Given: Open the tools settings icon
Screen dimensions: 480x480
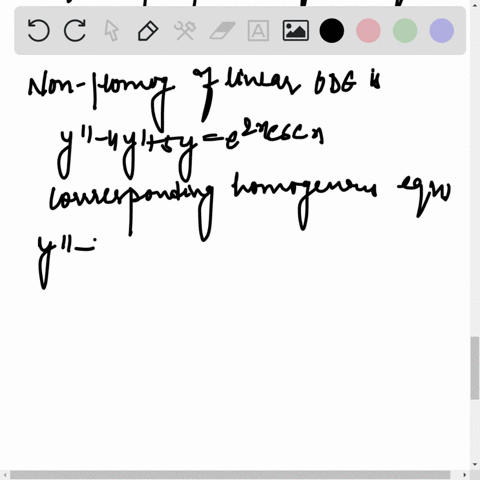Looking at the screenshot, I should tap(185, 31).
